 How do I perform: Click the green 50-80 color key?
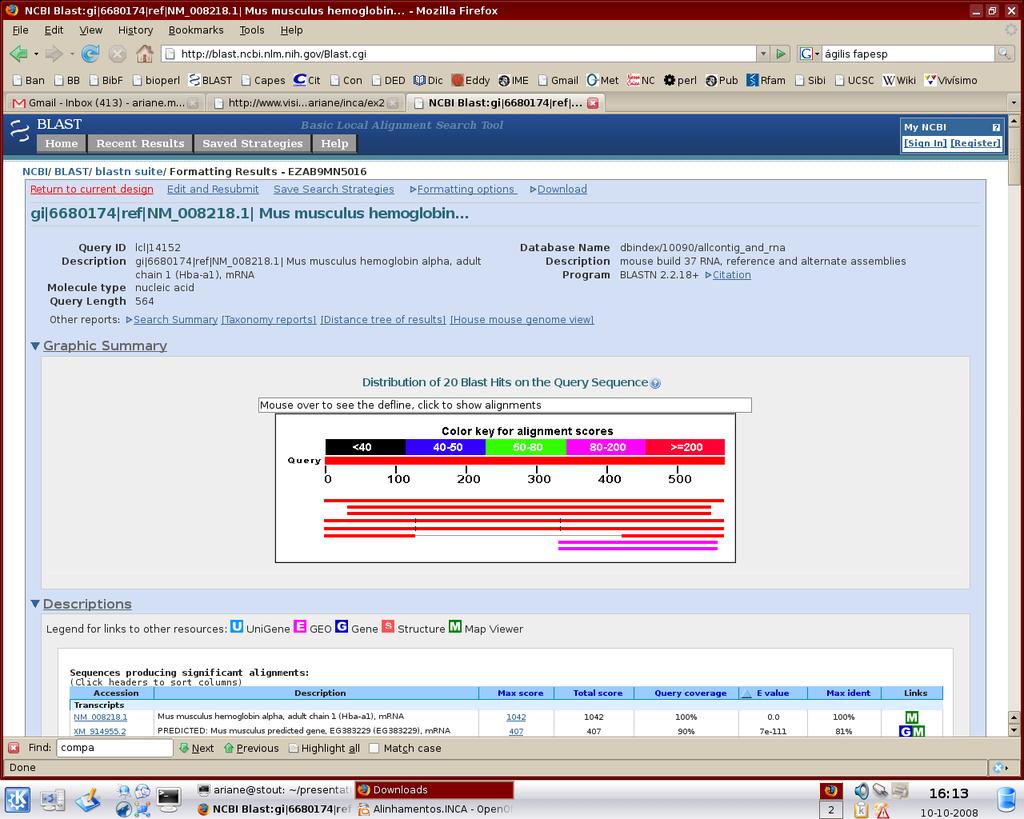coord(526,447)
